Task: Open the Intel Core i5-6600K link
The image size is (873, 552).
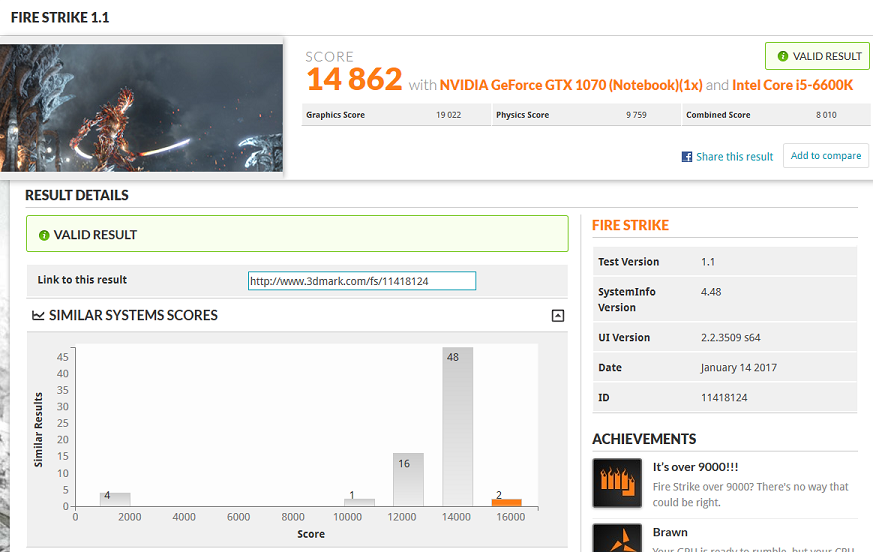Action: (x=792, y=85)
